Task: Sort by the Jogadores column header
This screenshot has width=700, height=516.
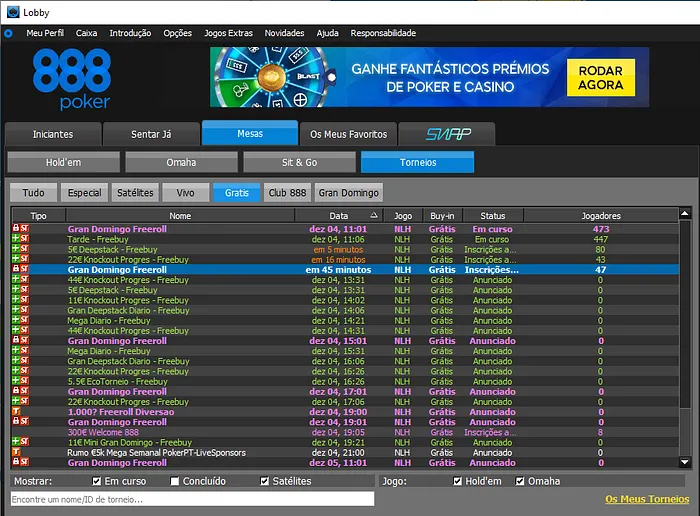Action: pyautogui.click(x=601, y=216)
